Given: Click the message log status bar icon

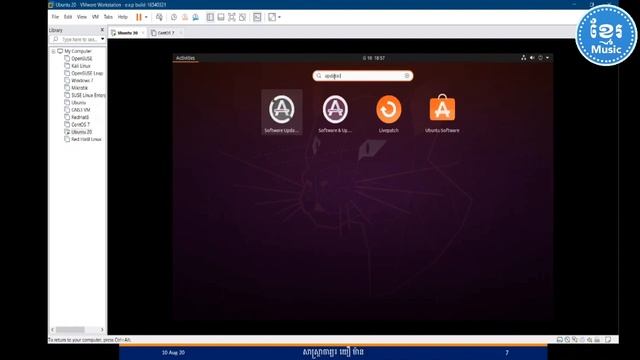Looking at the screenshot, I should pos(608,340).
